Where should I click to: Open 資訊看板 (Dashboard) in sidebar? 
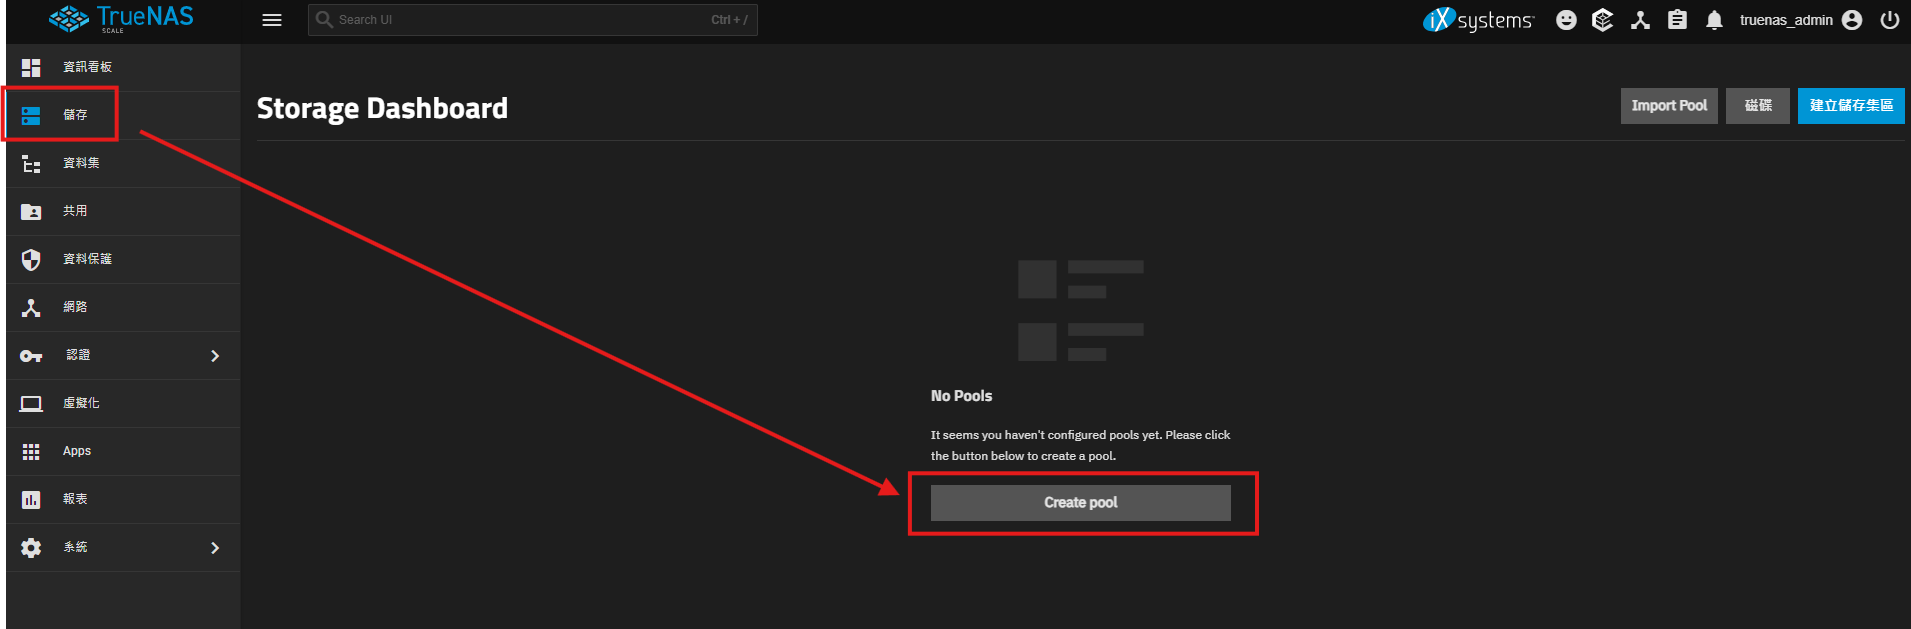87,67
